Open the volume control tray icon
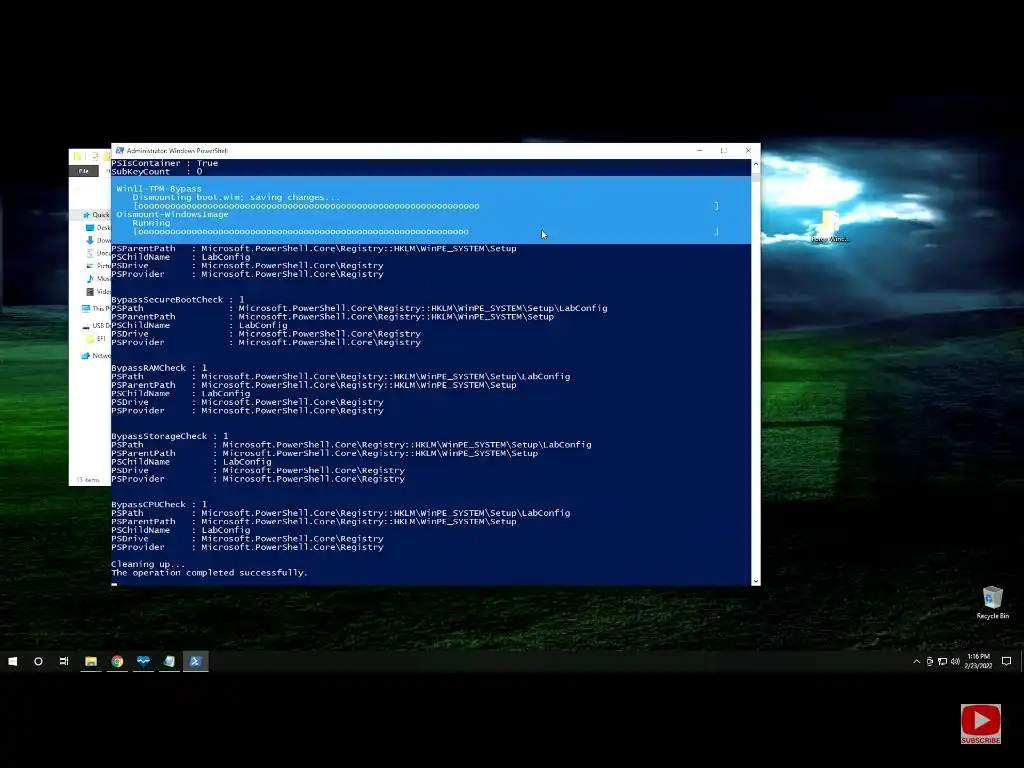Viewport: 1024px width, 768px height. point(955,662)
